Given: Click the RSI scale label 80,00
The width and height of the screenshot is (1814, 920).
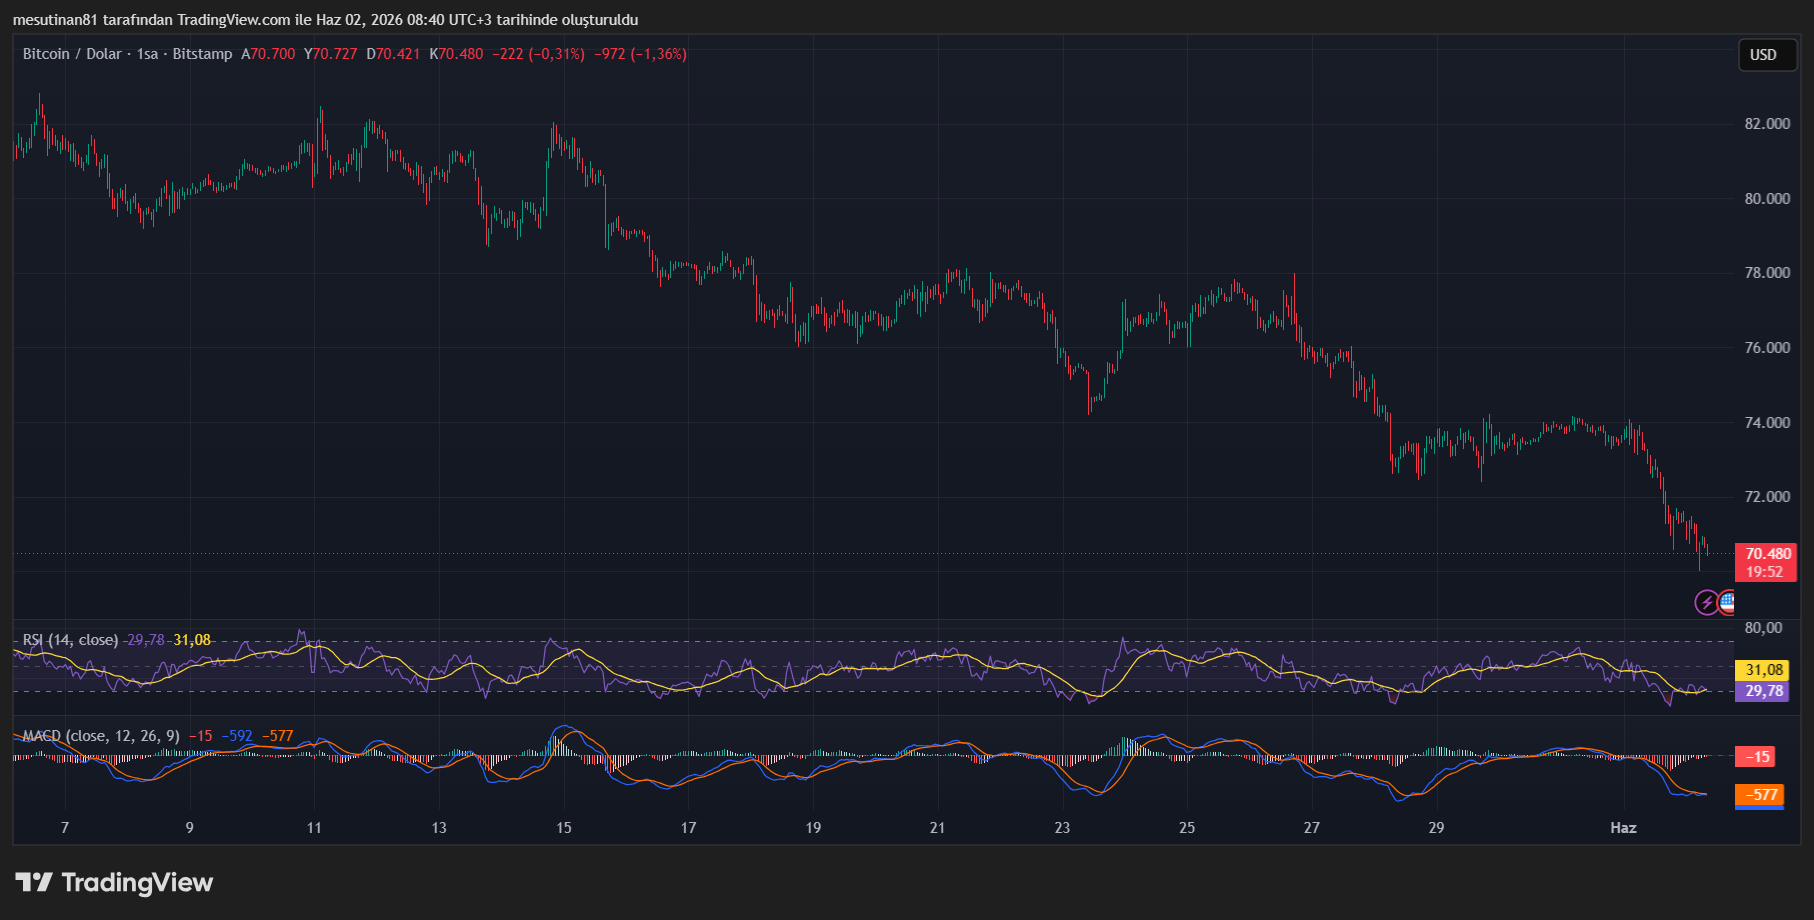Looking at the screenshot, I should point(1763,628).
